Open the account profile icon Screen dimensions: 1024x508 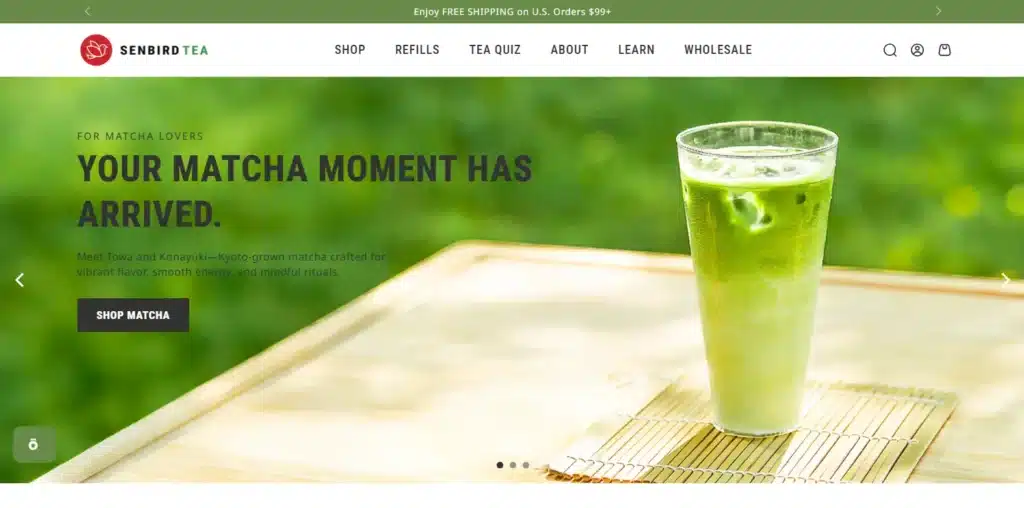[917, 50]
